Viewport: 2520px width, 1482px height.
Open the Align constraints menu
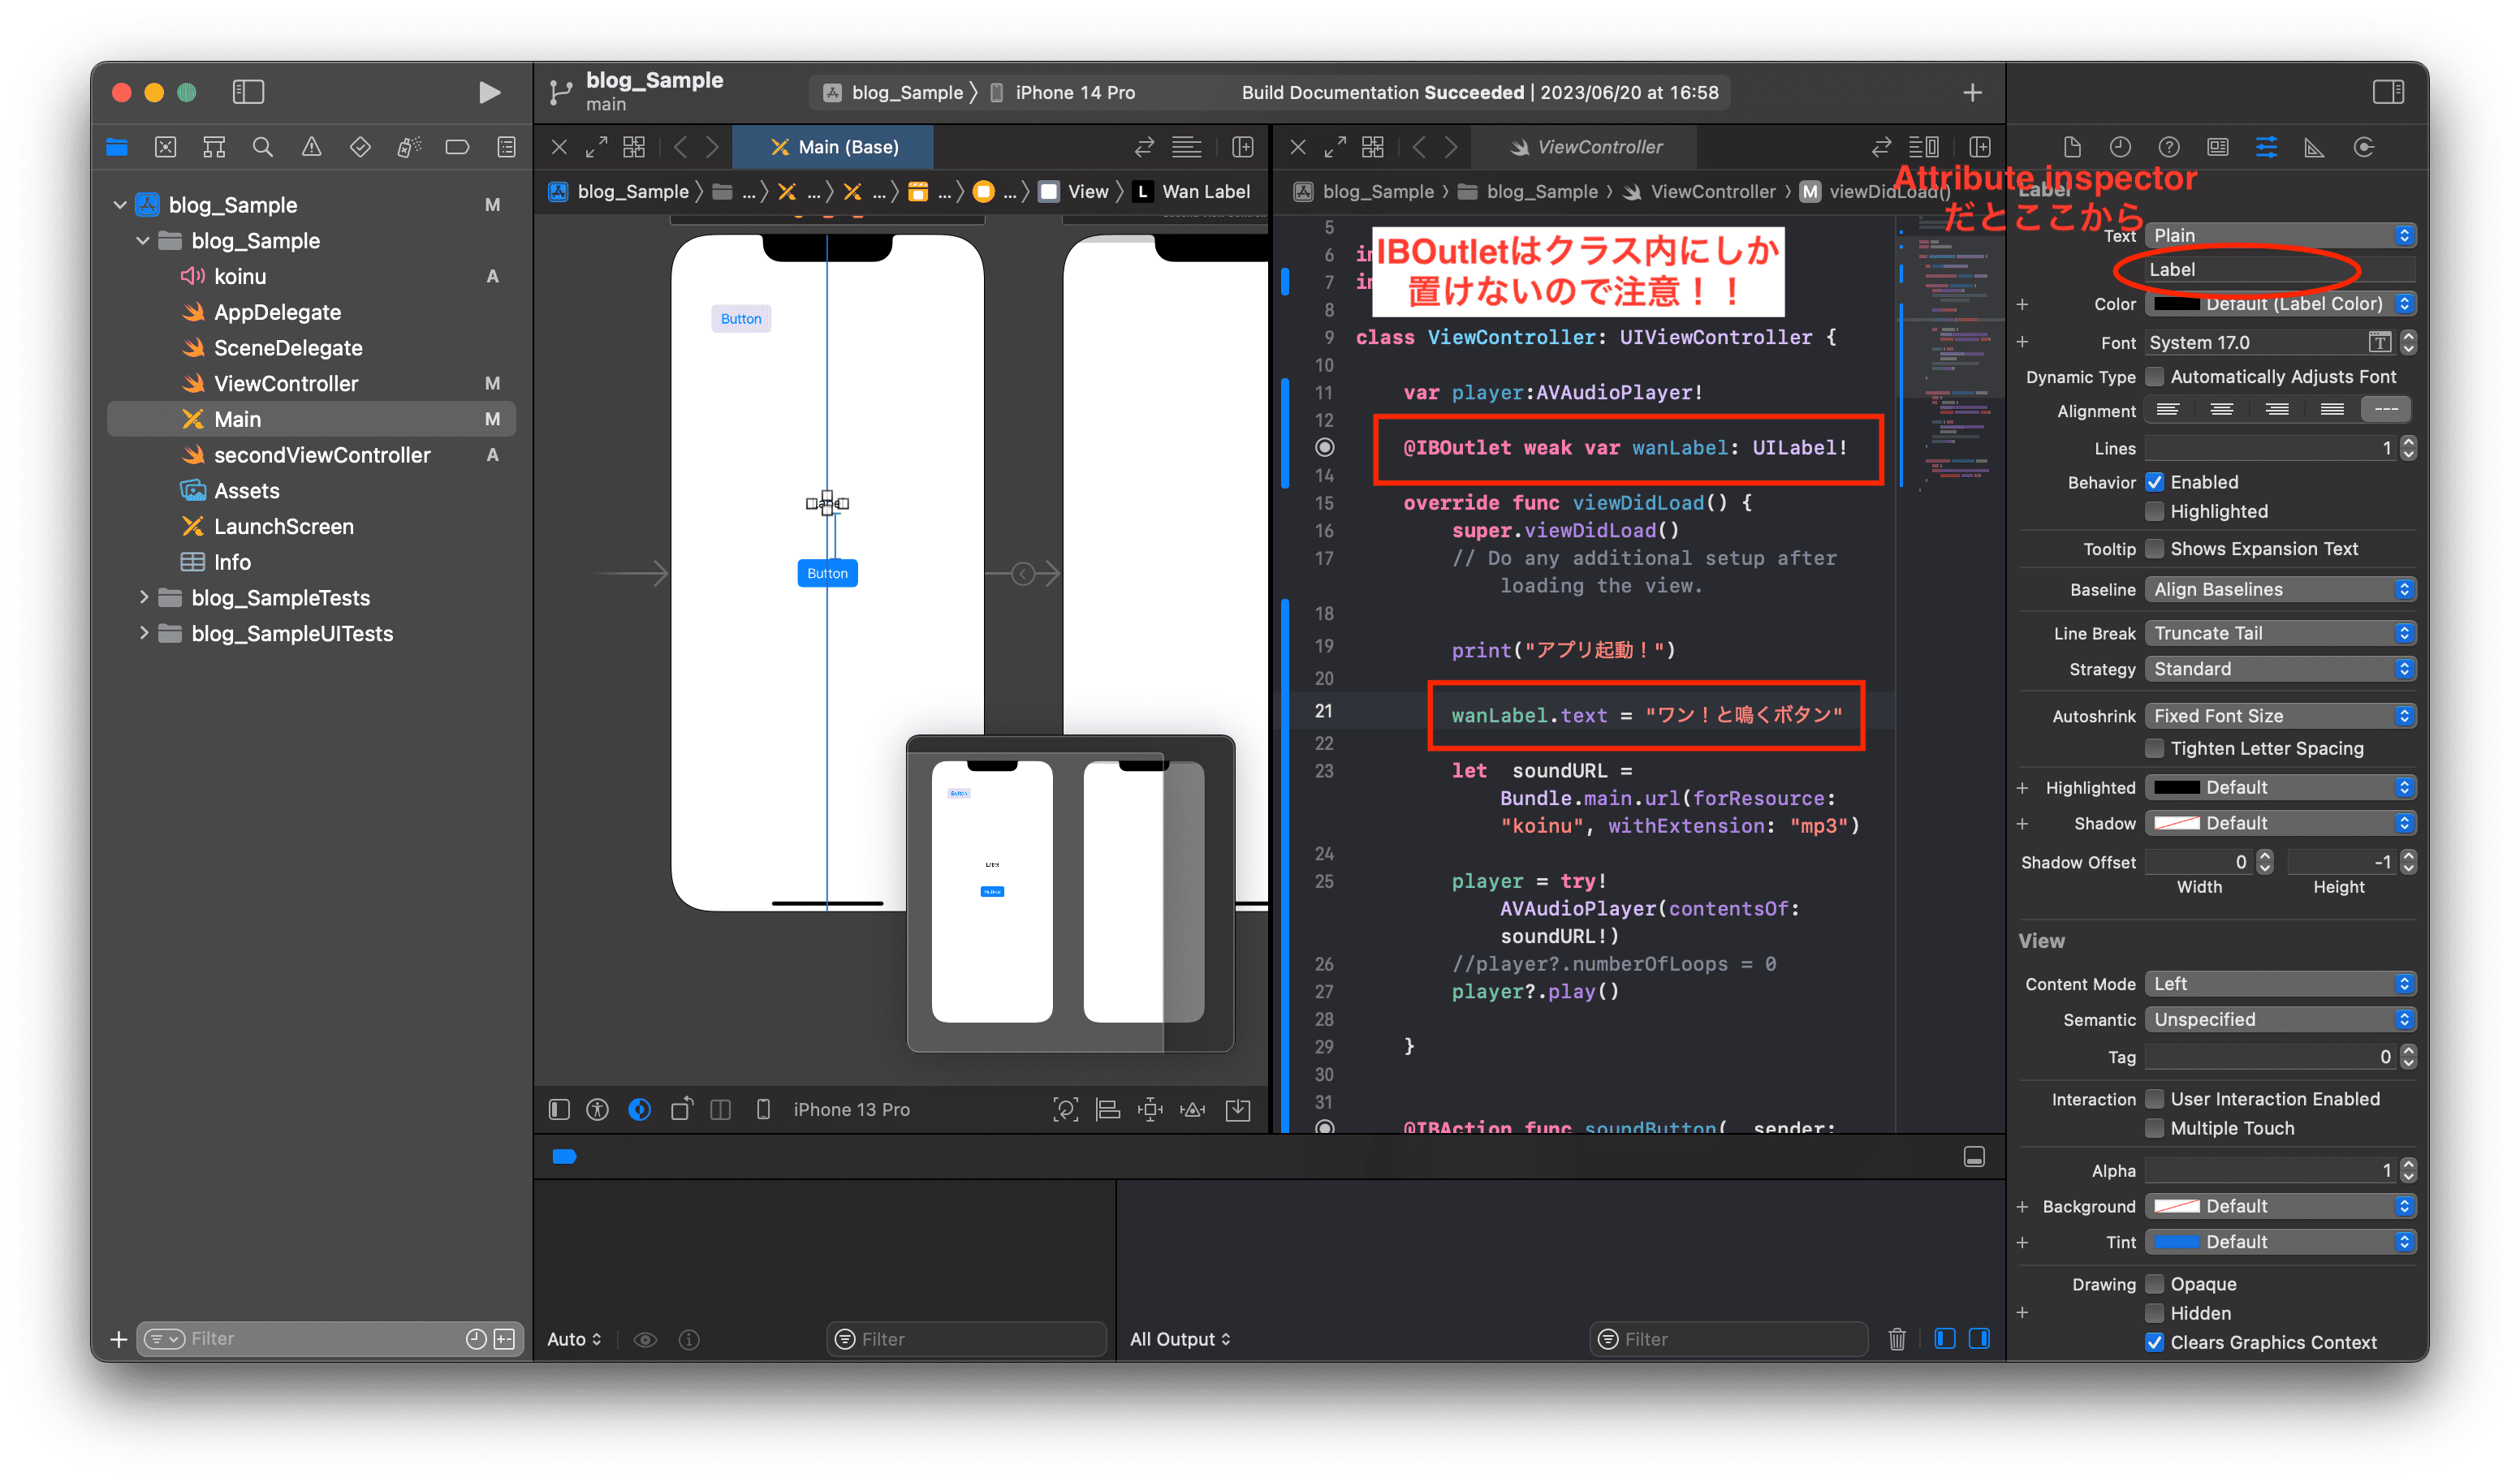pos(1108,1109)
